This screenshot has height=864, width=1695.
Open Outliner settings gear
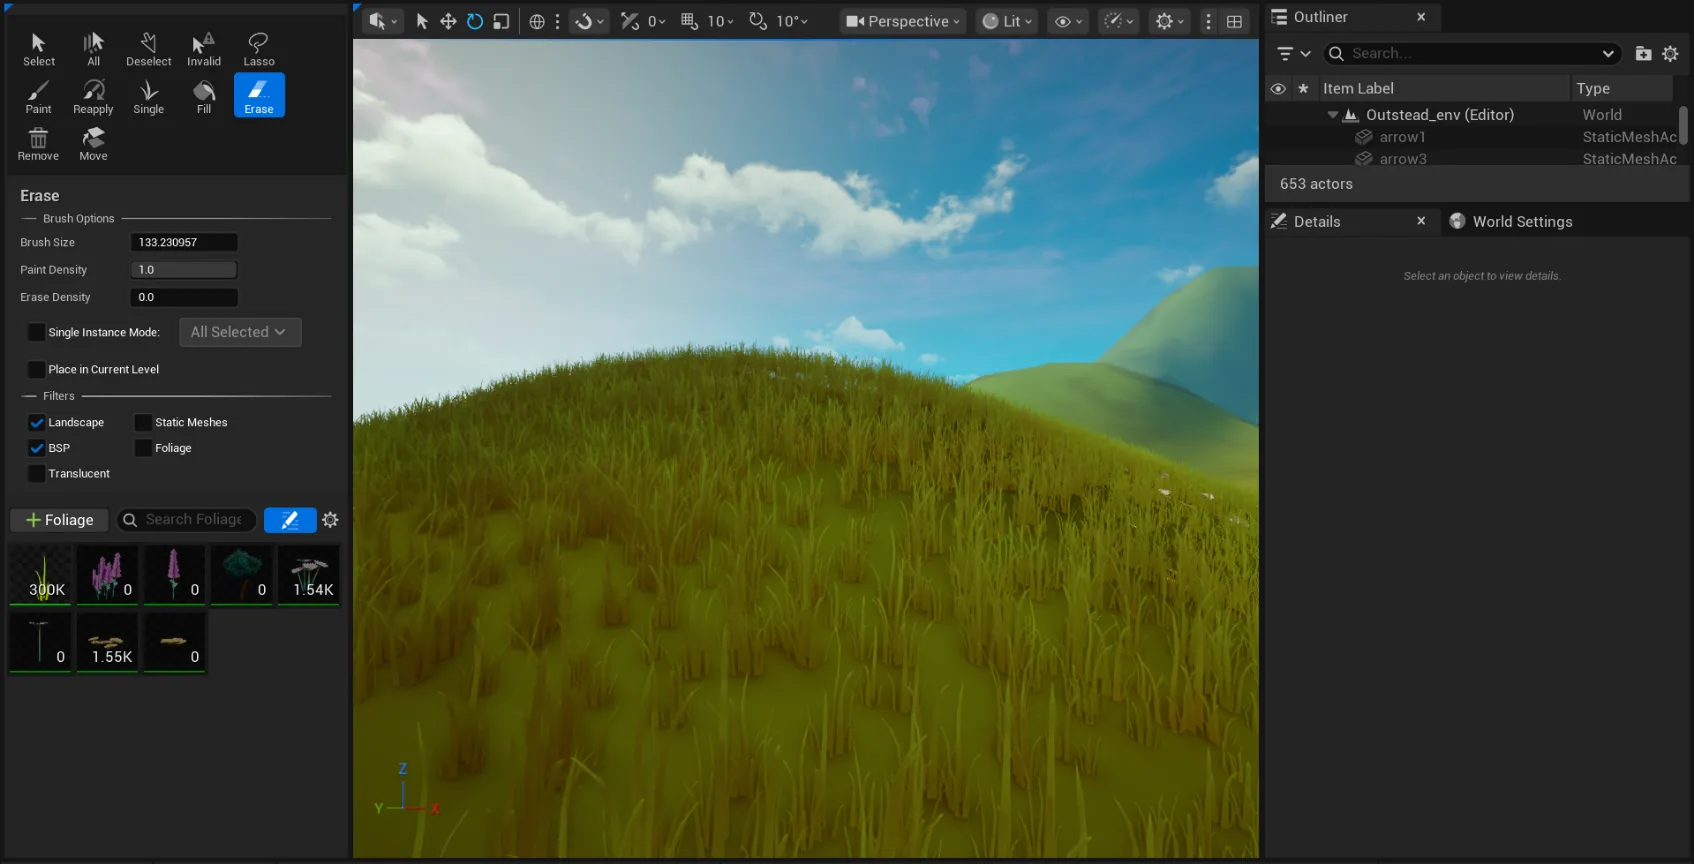[1670, 53]
